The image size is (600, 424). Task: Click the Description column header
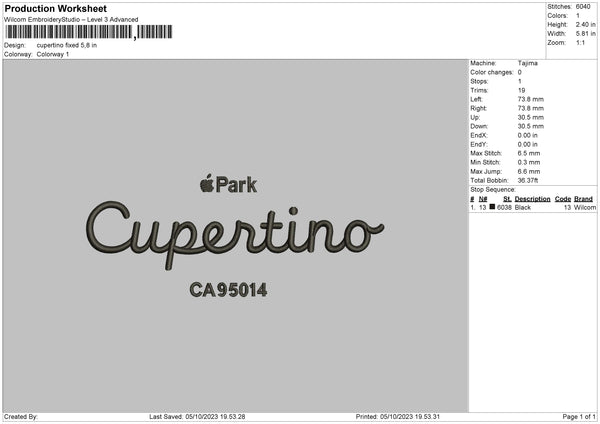point(532,199)
